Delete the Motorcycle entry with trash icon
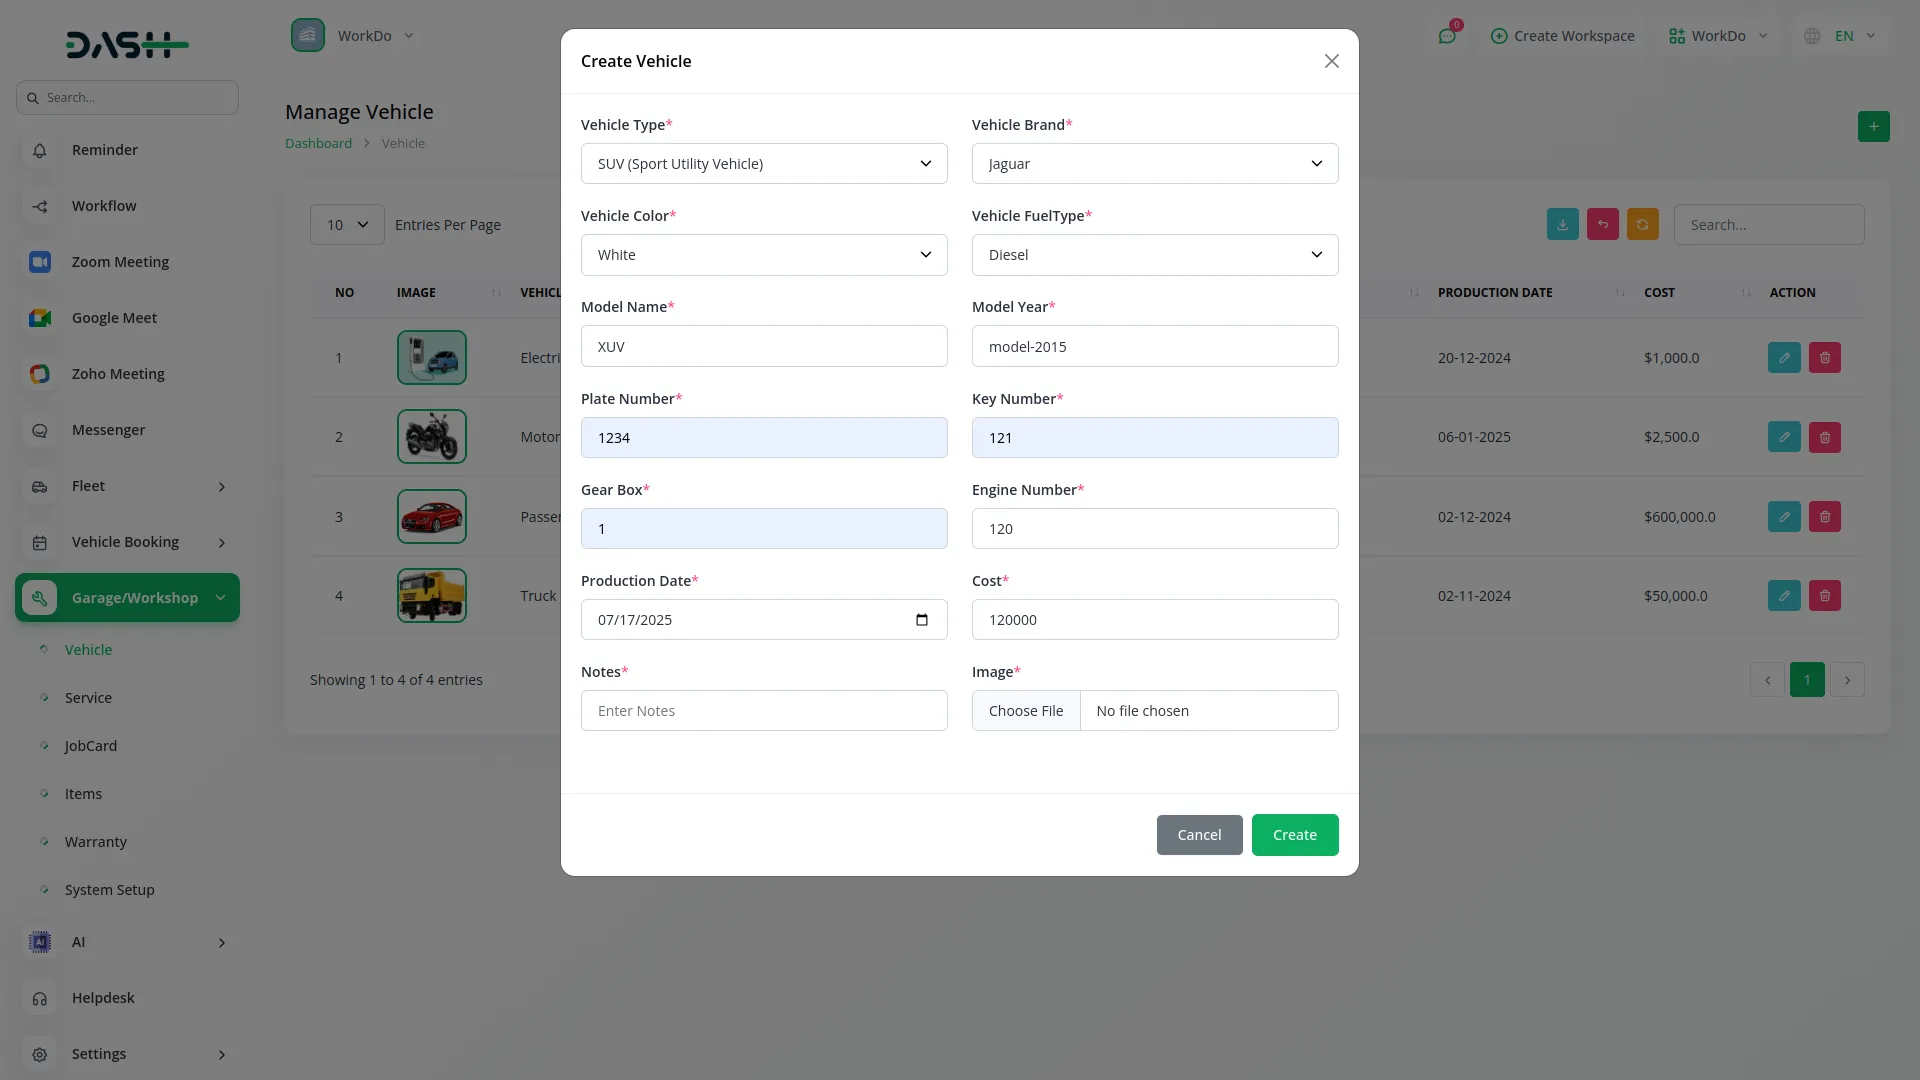 click(1824, 437)
